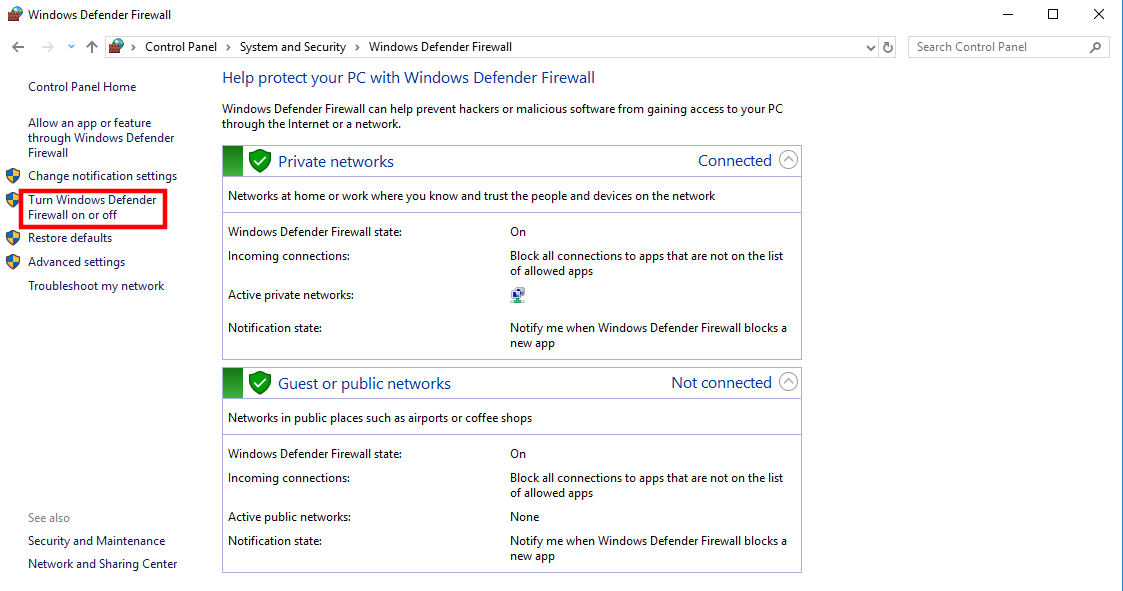The width and height of the screenshot is (1123, 591).
Task: Click Windows Defender Firewall breadcrumb
Action: 440,47
